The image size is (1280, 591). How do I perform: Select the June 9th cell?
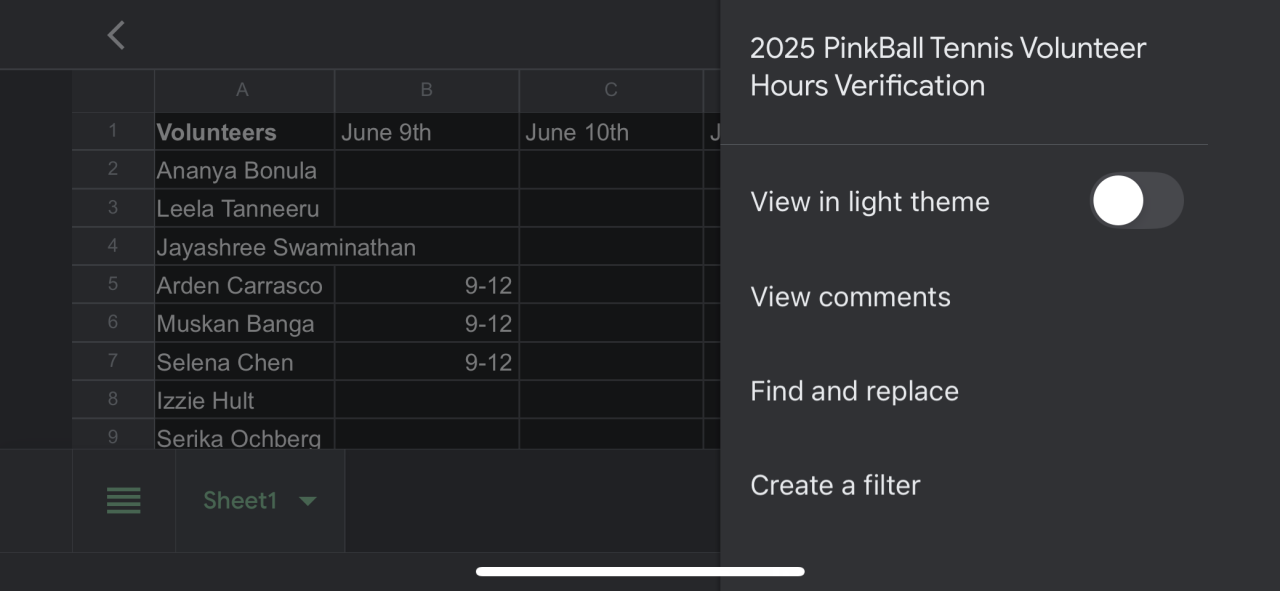426,132
